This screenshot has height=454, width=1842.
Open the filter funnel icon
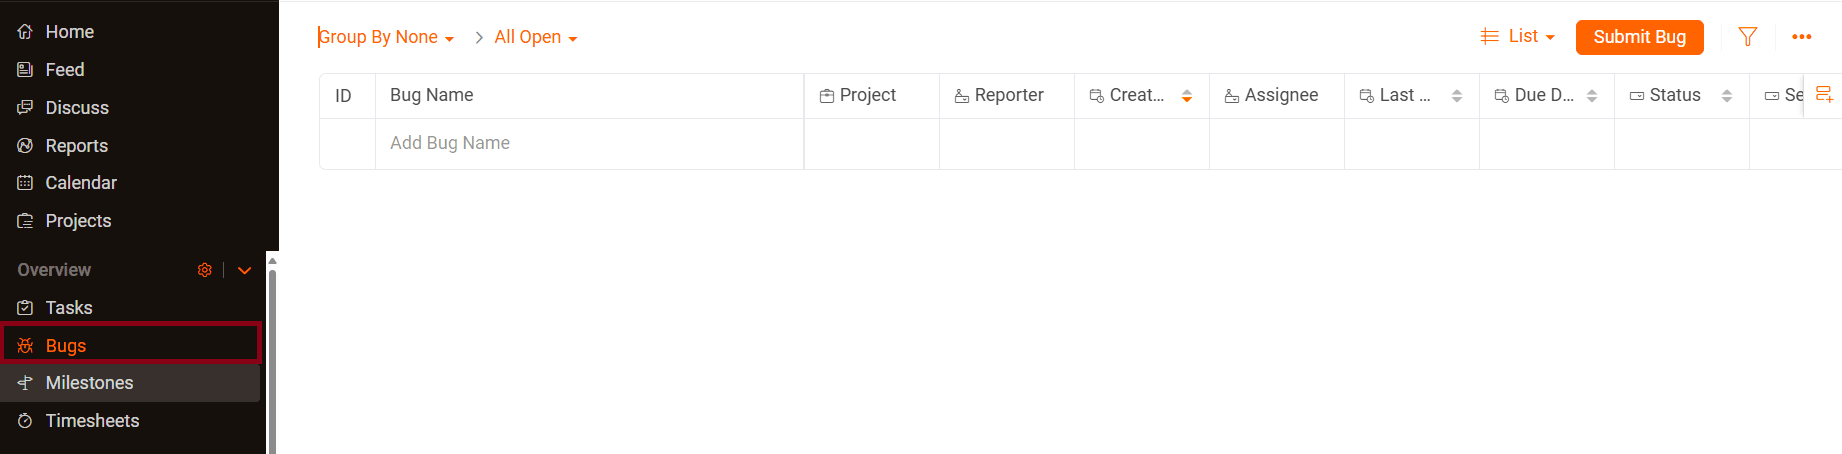[1747, 37]
